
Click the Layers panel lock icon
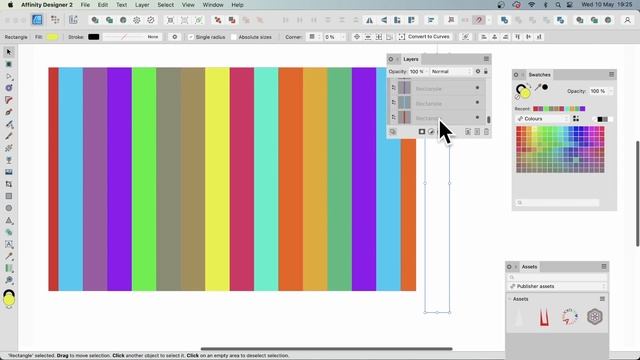(486, 71)
